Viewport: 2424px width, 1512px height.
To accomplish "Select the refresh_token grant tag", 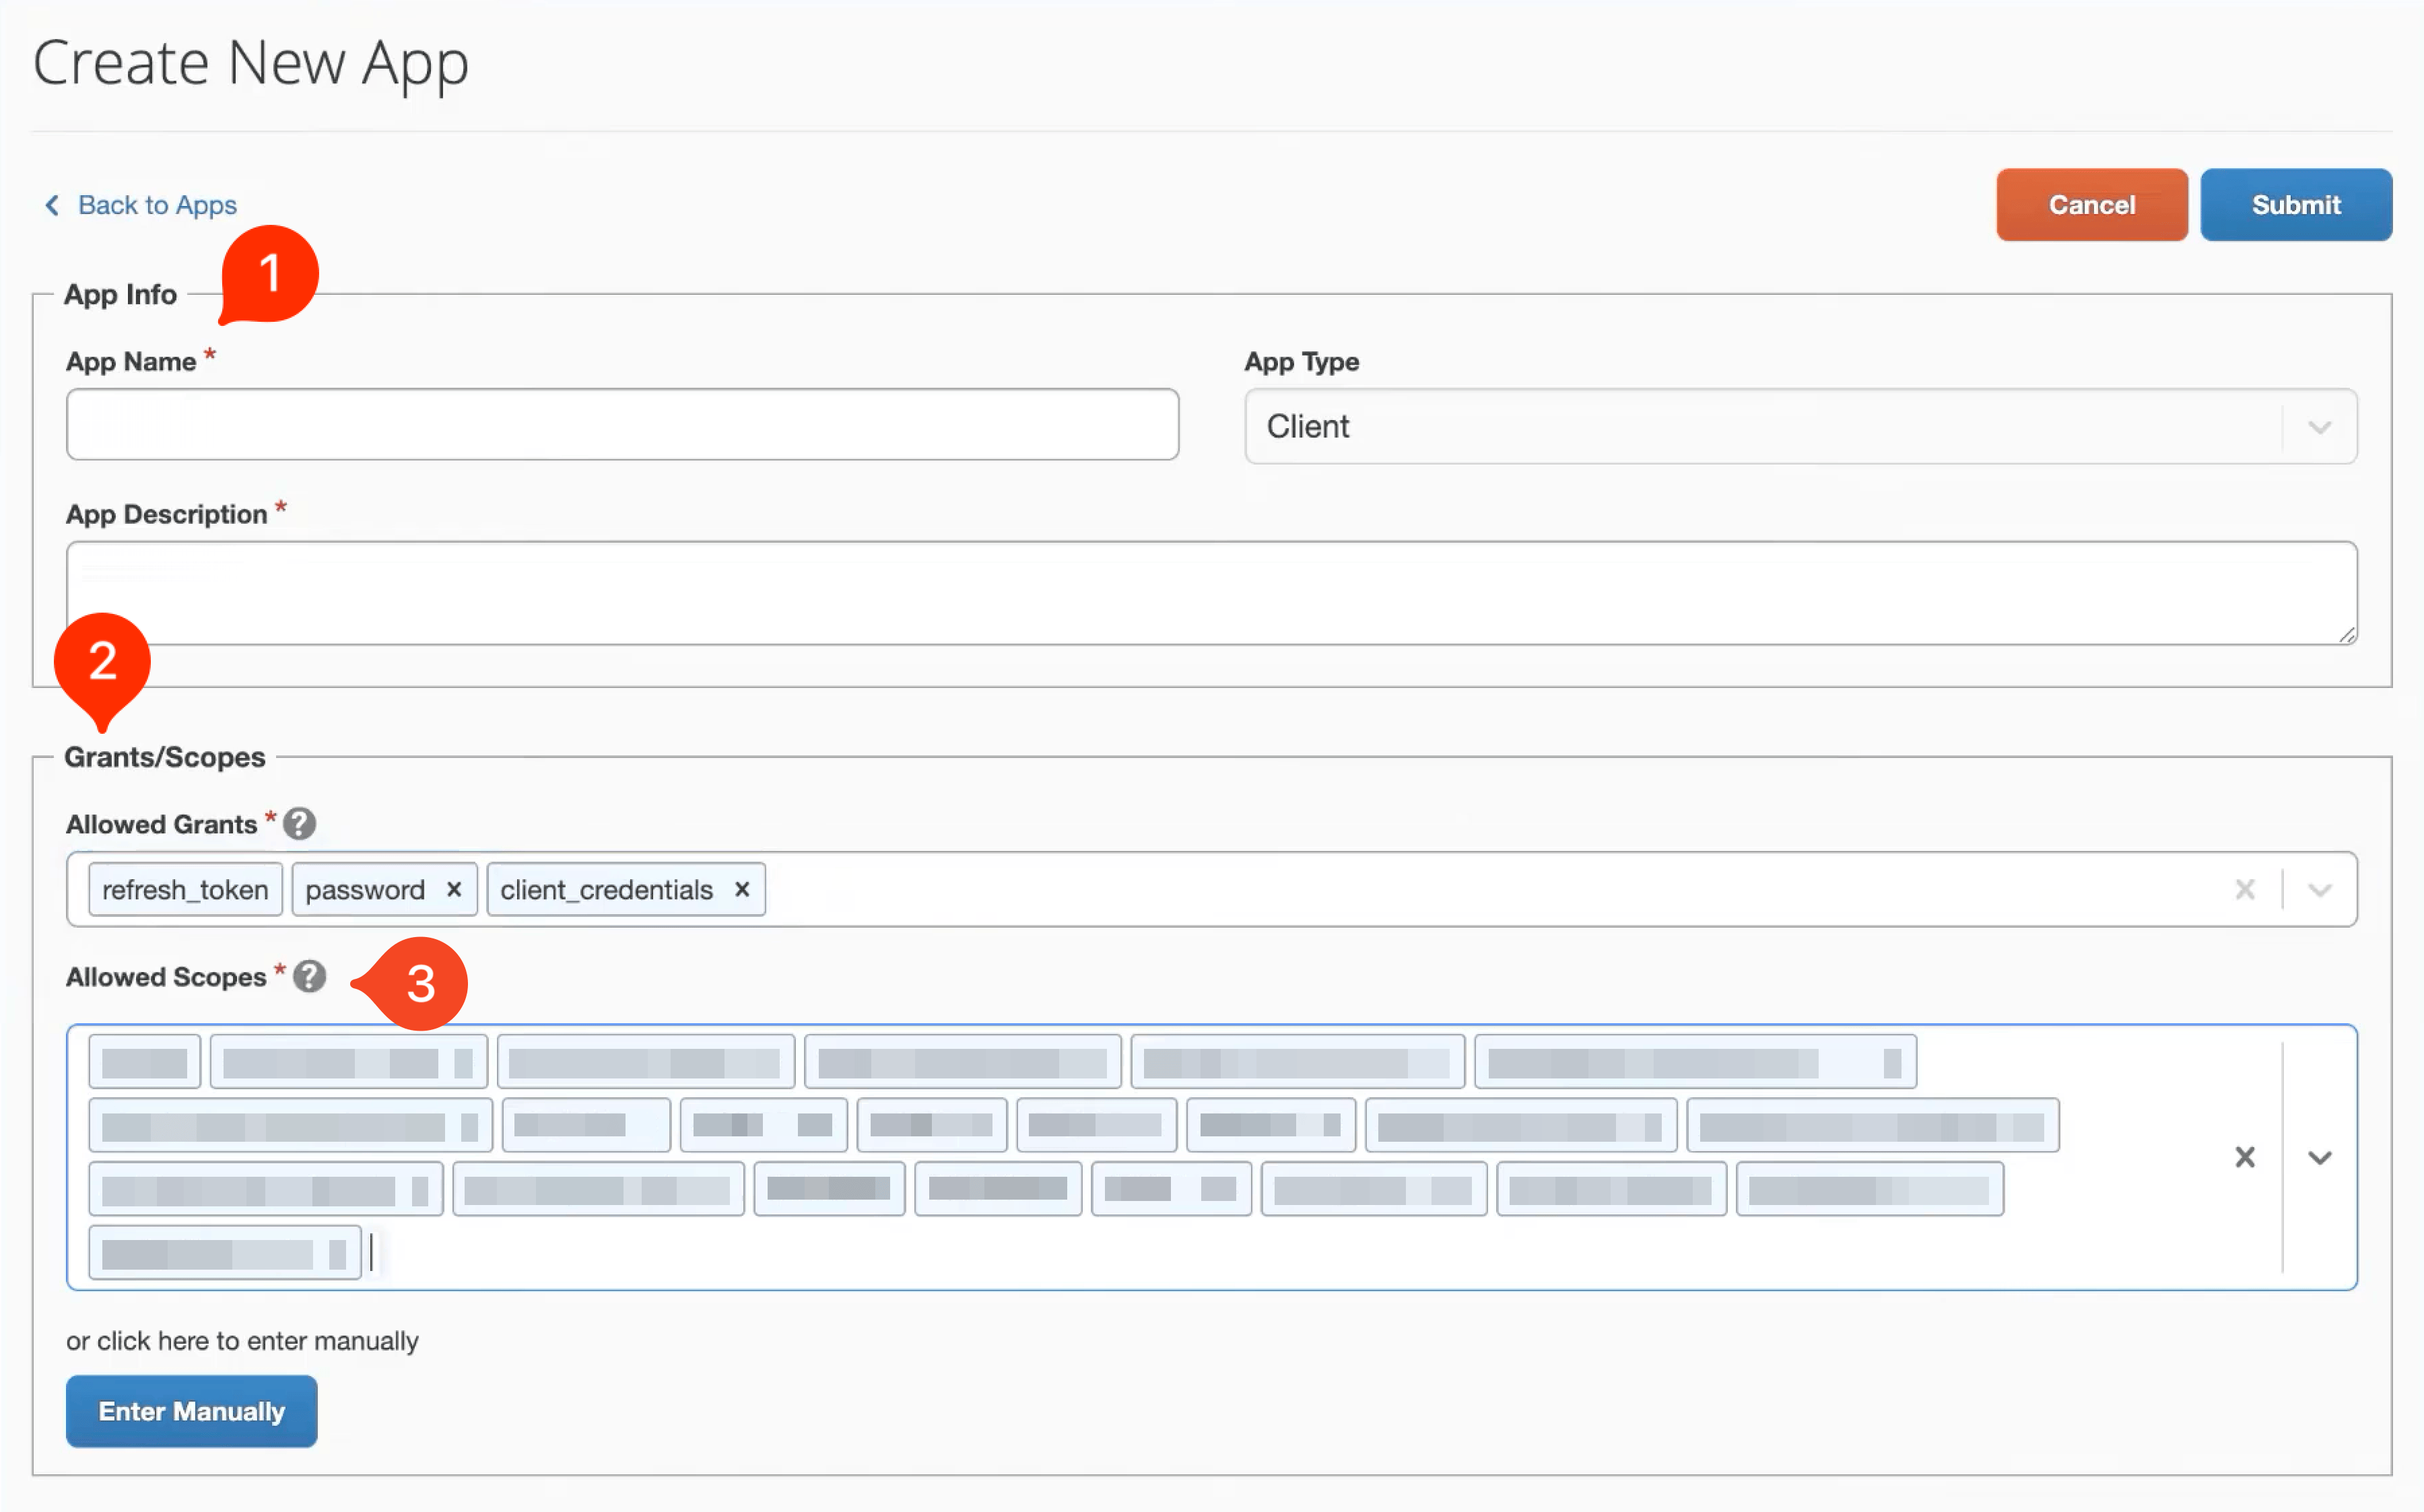I will click(x=185, y=889).
